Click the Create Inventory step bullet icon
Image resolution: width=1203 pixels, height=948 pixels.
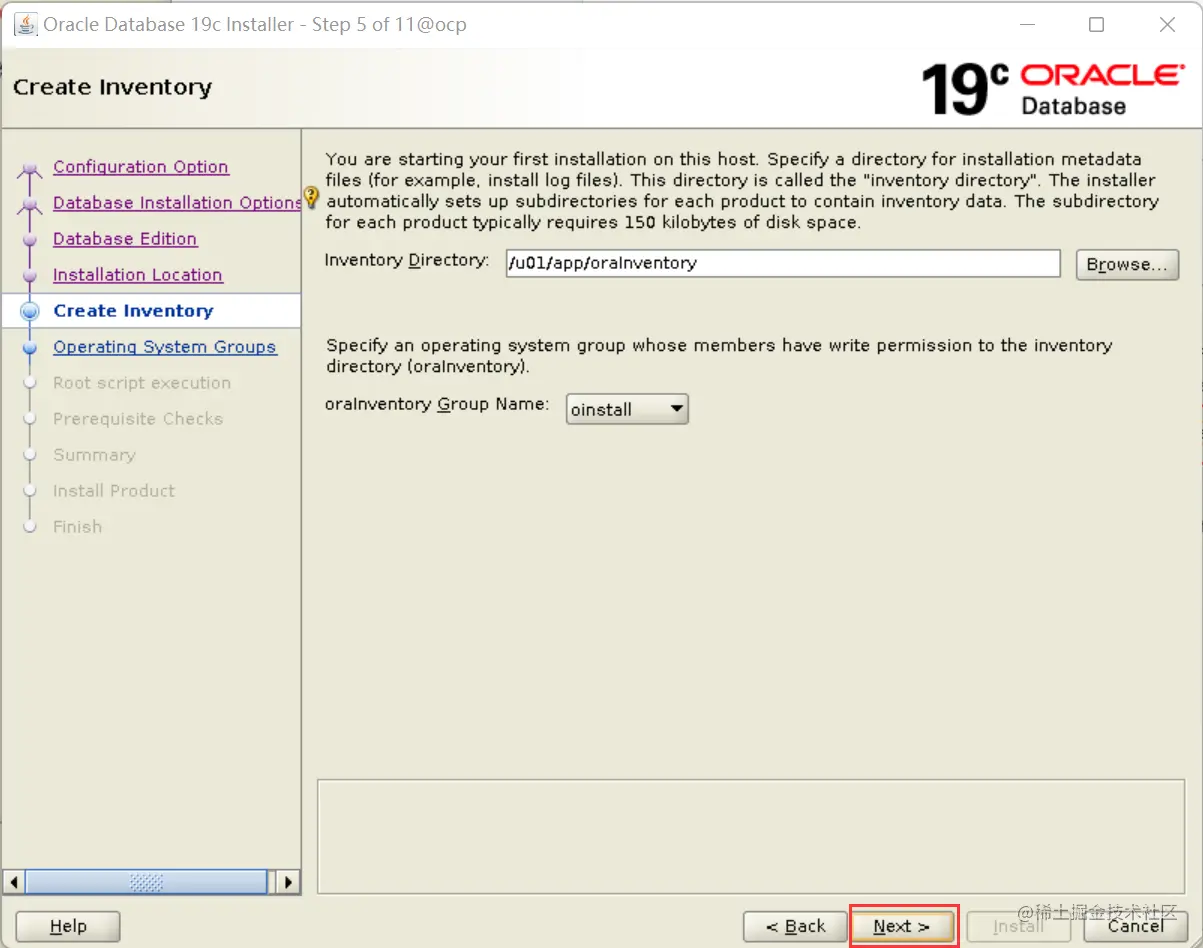(x=30, y=311)
